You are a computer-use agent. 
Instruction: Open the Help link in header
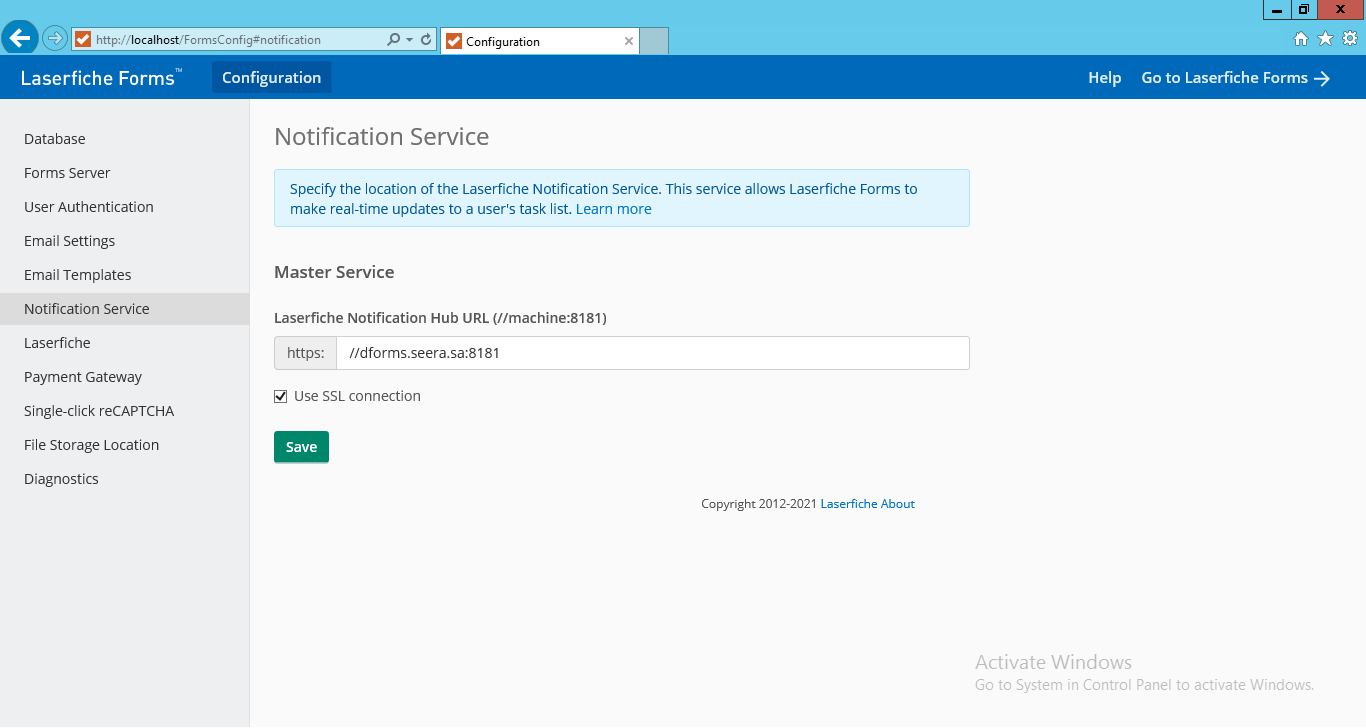[x=1104, y=78]
